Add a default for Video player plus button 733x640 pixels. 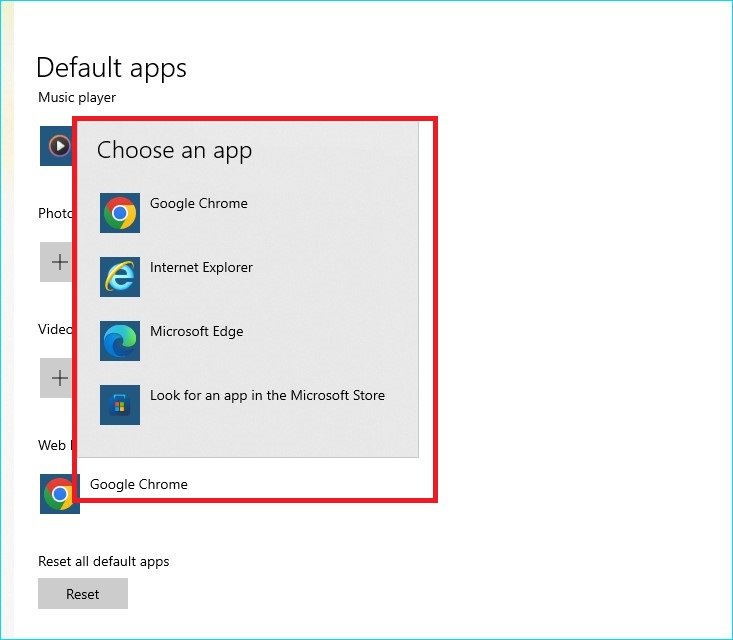(57, 378)
